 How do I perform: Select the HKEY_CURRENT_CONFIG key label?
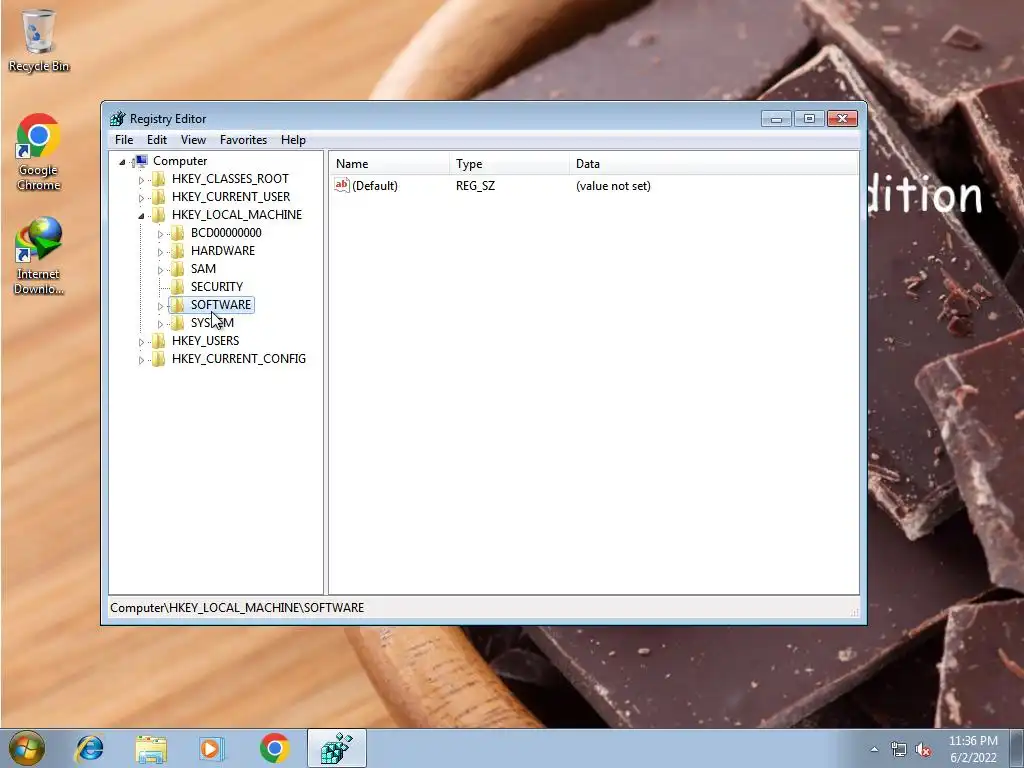(x=238, y=359)
